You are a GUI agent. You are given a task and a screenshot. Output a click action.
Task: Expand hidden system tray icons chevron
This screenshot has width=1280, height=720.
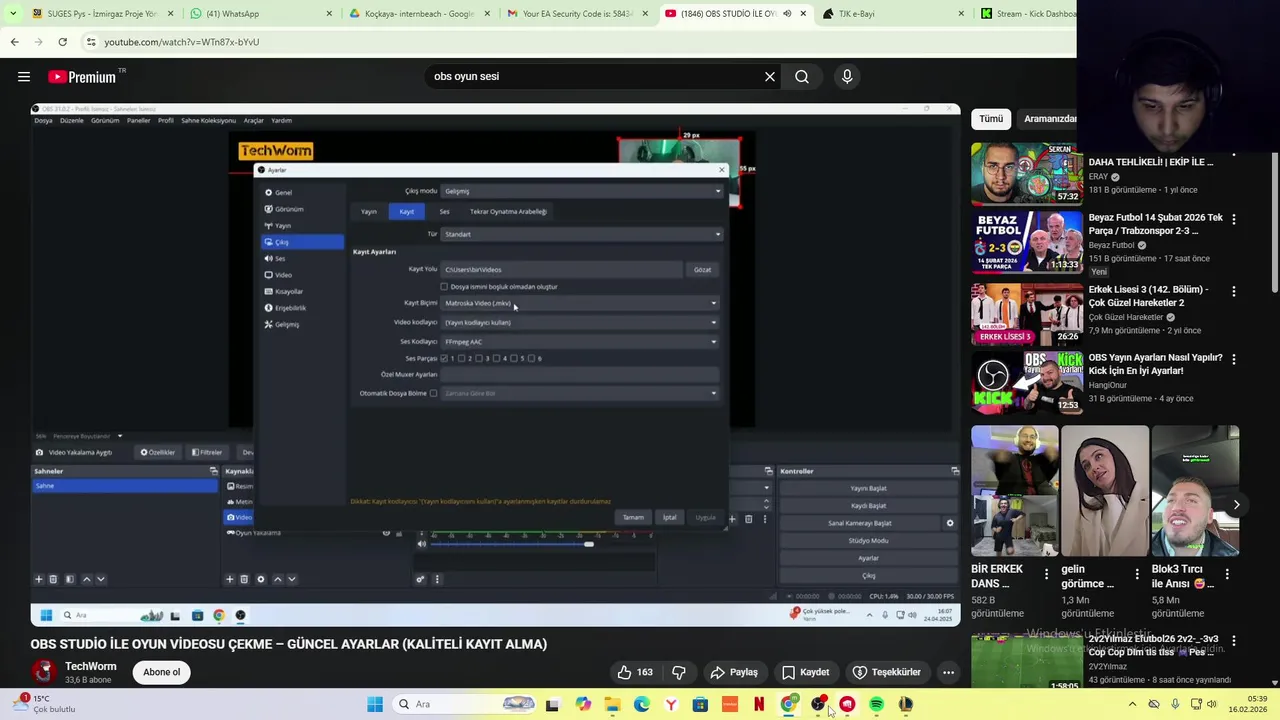click(x=1132, y=704)
